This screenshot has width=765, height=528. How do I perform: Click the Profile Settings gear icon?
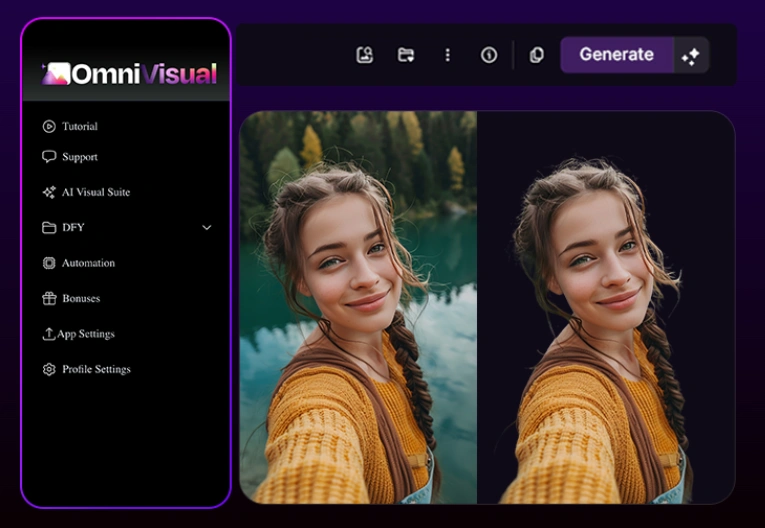(x=49, y=369)
